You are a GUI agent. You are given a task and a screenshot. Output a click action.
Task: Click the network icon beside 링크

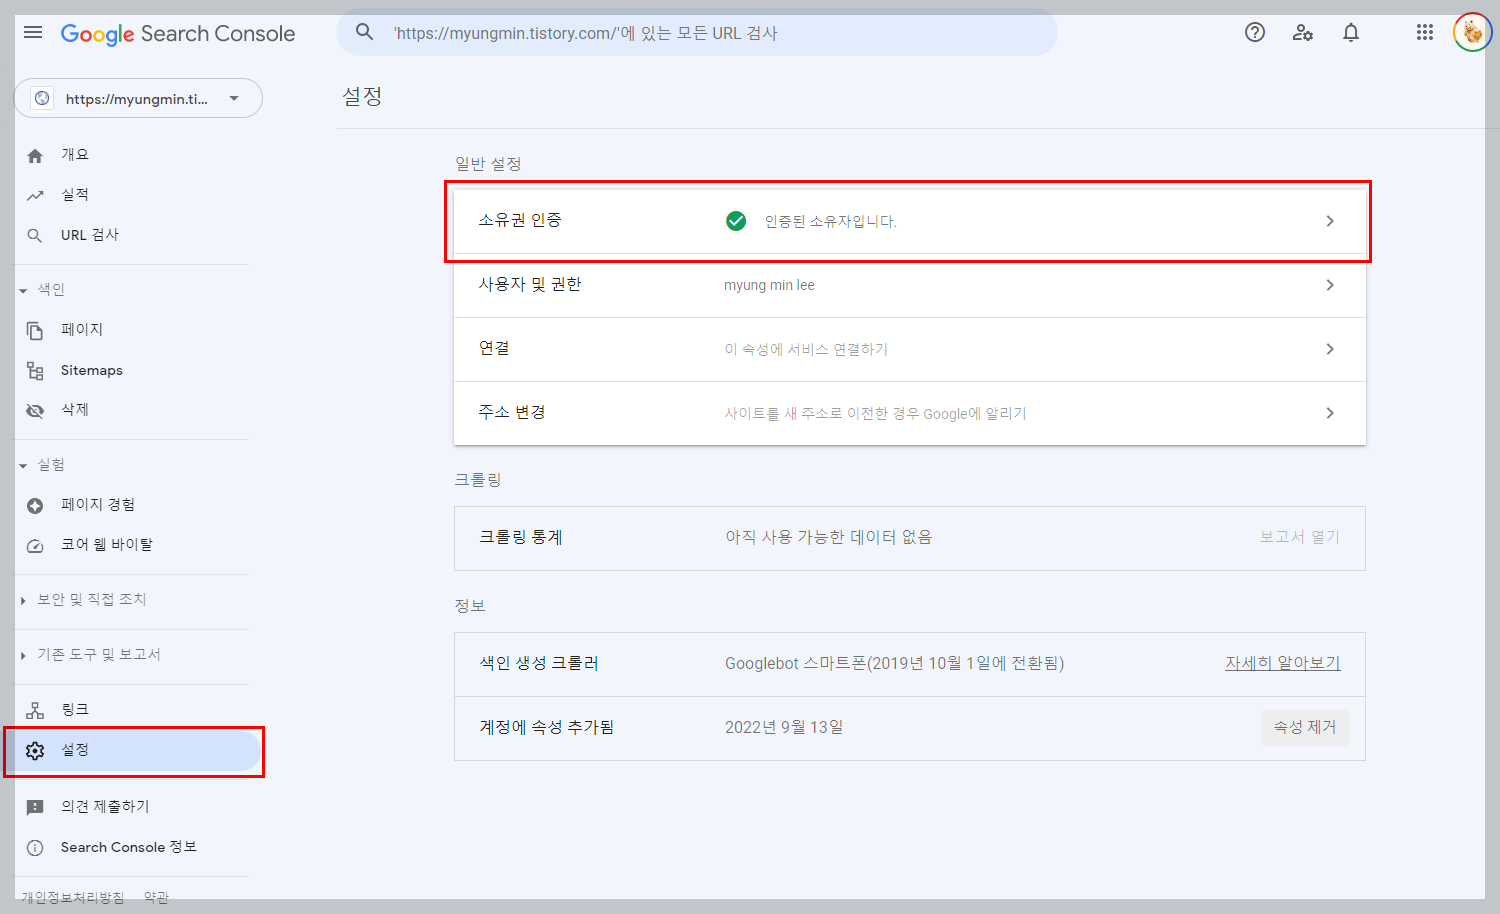35,710
